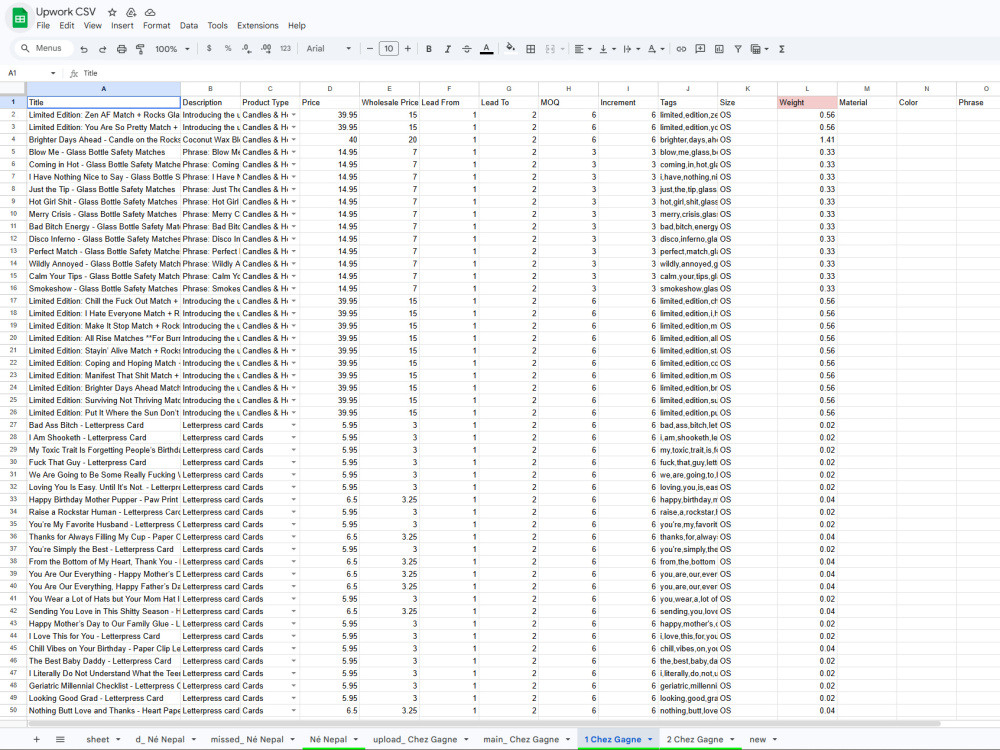Select the Paint format tool
Screen dimensions: 1000x750
pyautogui.click(x=140, y=48)
